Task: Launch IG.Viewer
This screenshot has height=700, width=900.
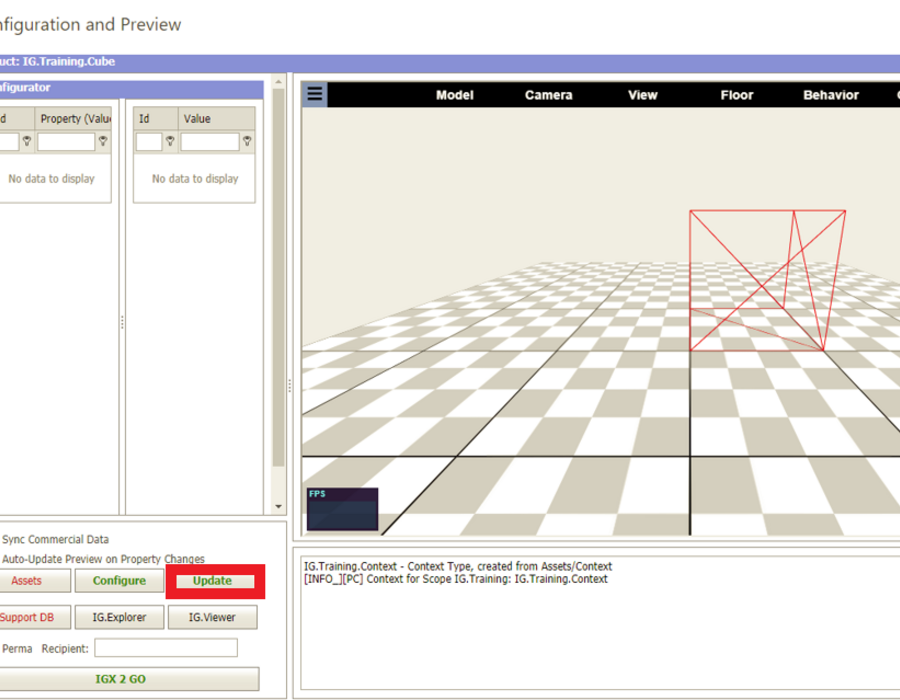Action: 212,617
